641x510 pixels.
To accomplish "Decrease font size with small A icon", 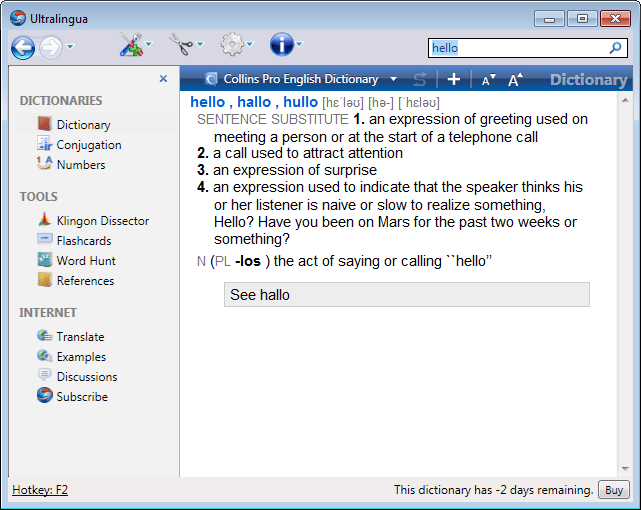I will [x=489, y=80].
